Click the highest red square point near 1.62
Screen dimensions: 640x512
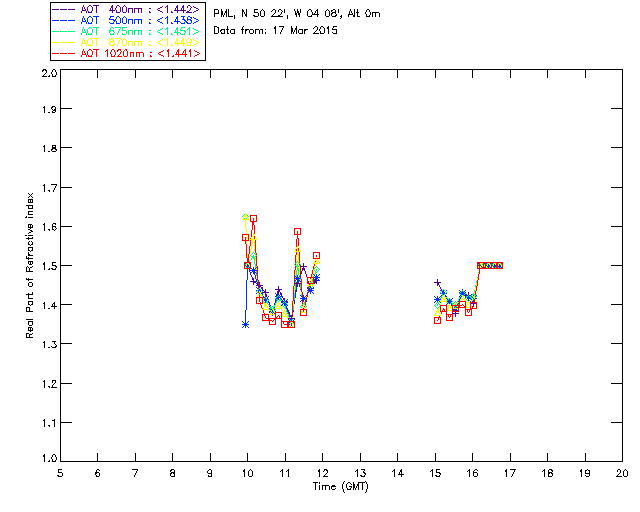[x=253, y=219]
